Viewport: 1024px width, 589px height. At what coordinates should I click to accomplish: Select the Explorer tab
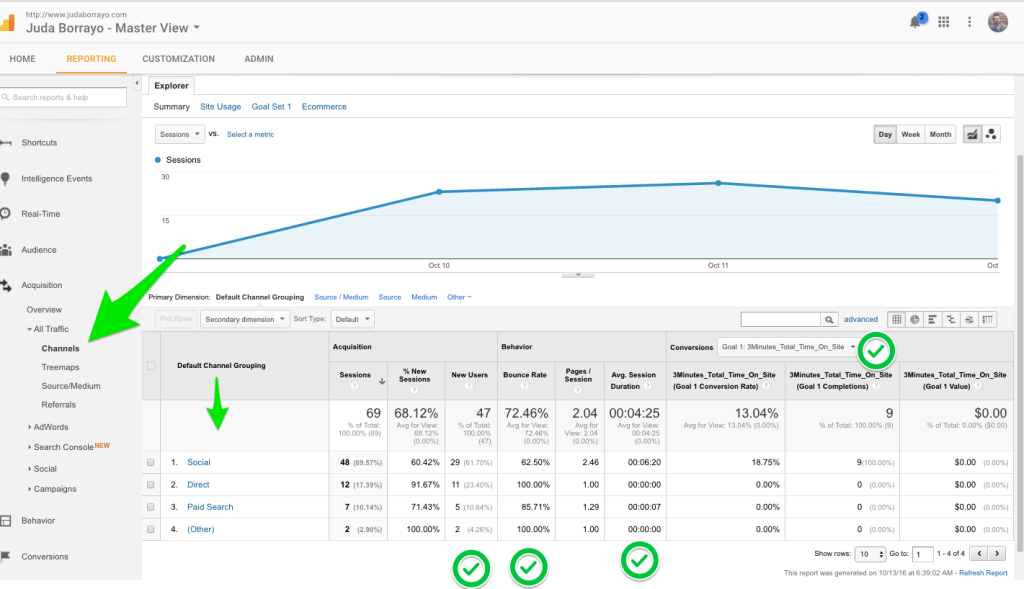pos(171,86)
